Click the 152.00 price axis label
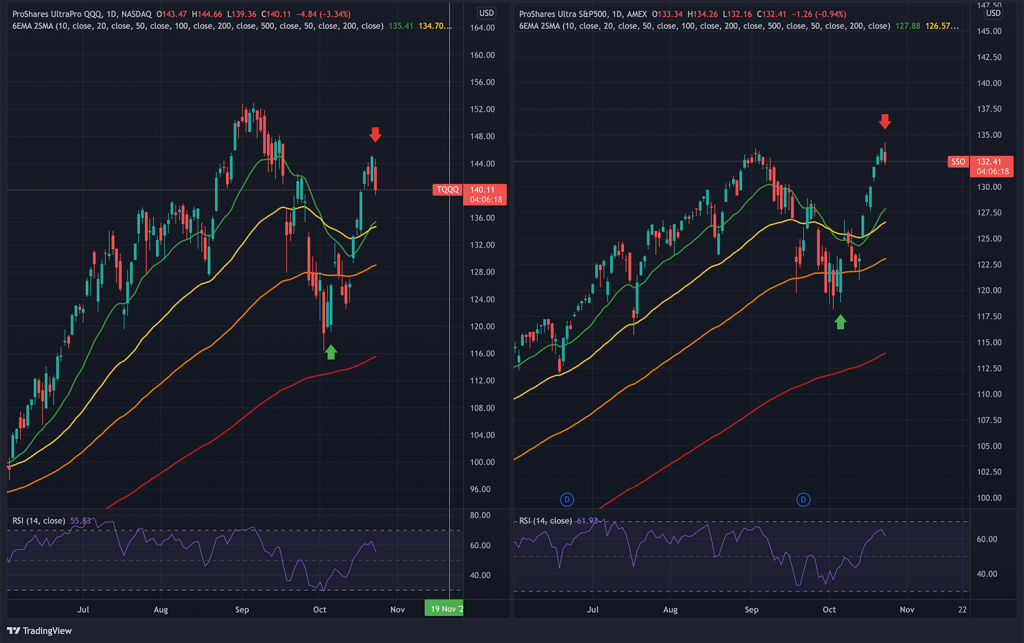This screenshot has width=1024, height=643. pyautogui.click(x=483, y=110)
